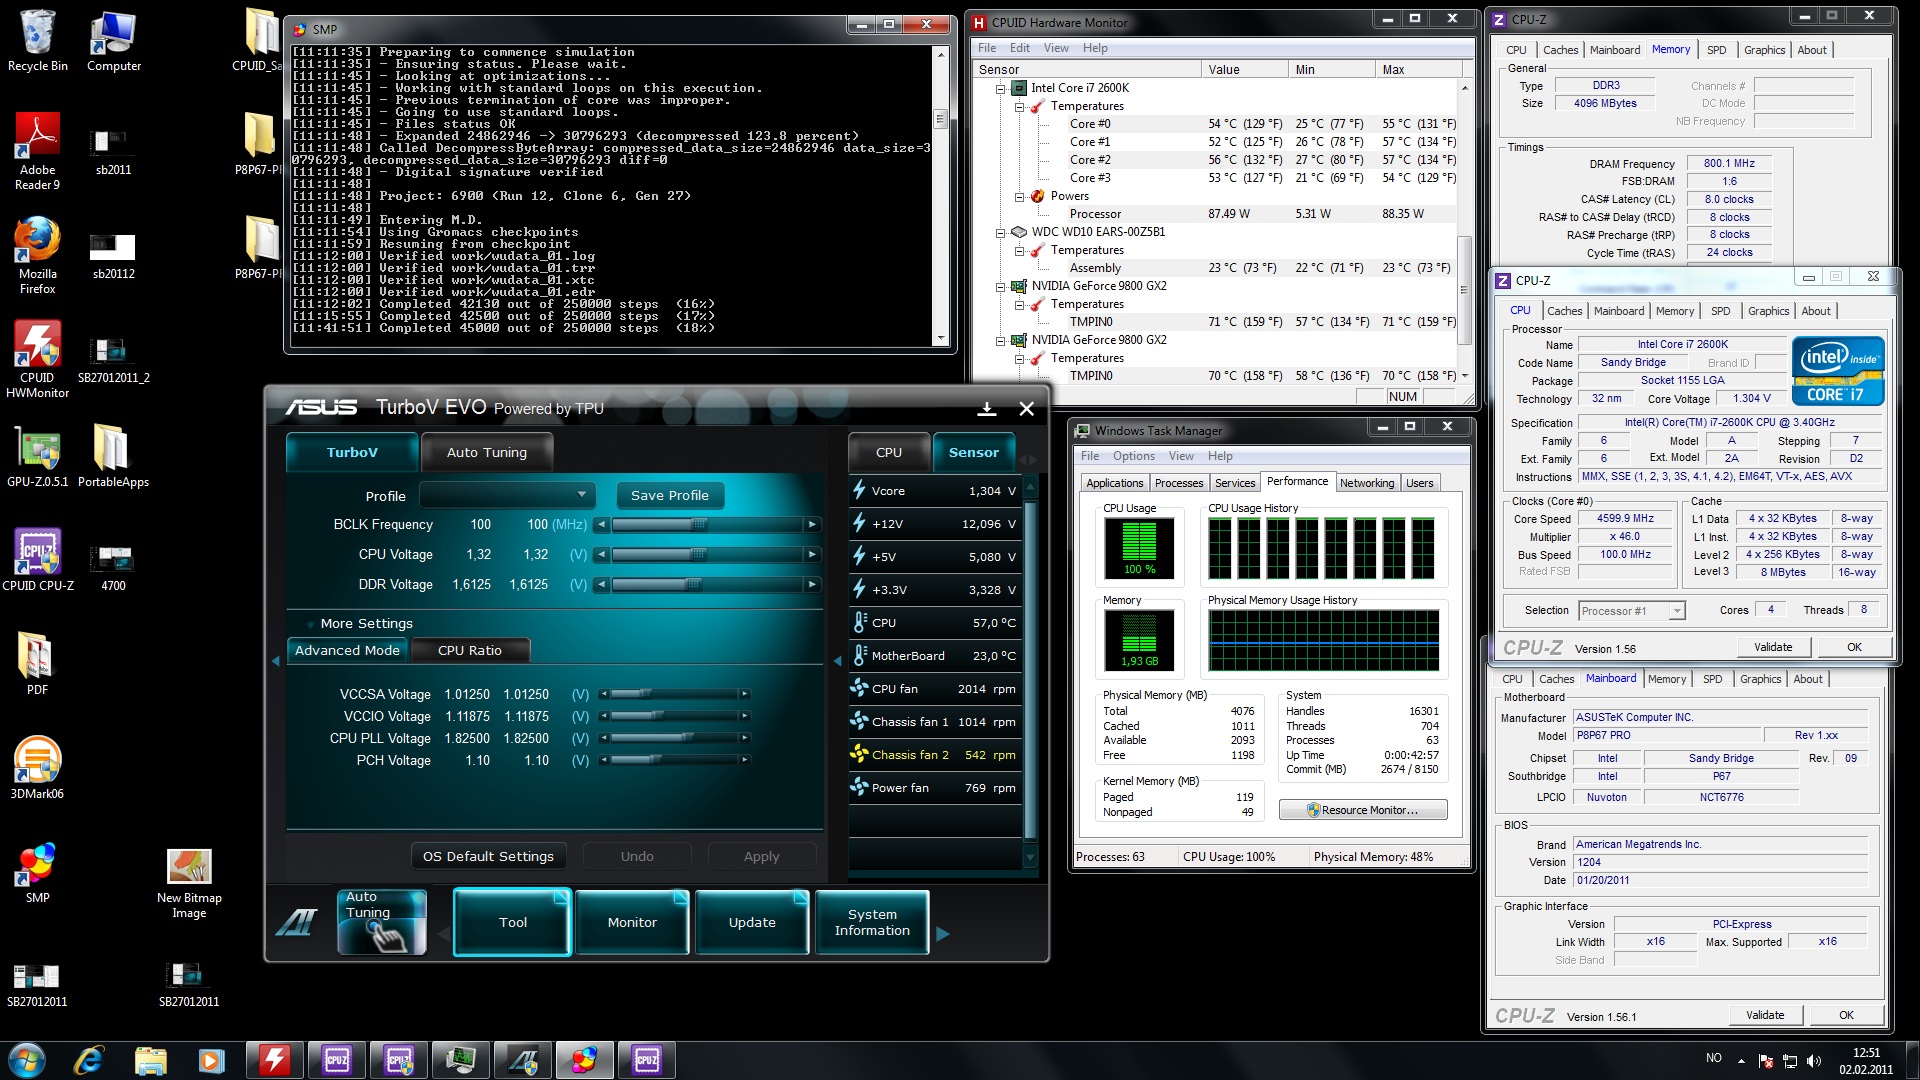Click the Update button in AI Suite
The image size is (1920, 1080).
tap(752, 922)
